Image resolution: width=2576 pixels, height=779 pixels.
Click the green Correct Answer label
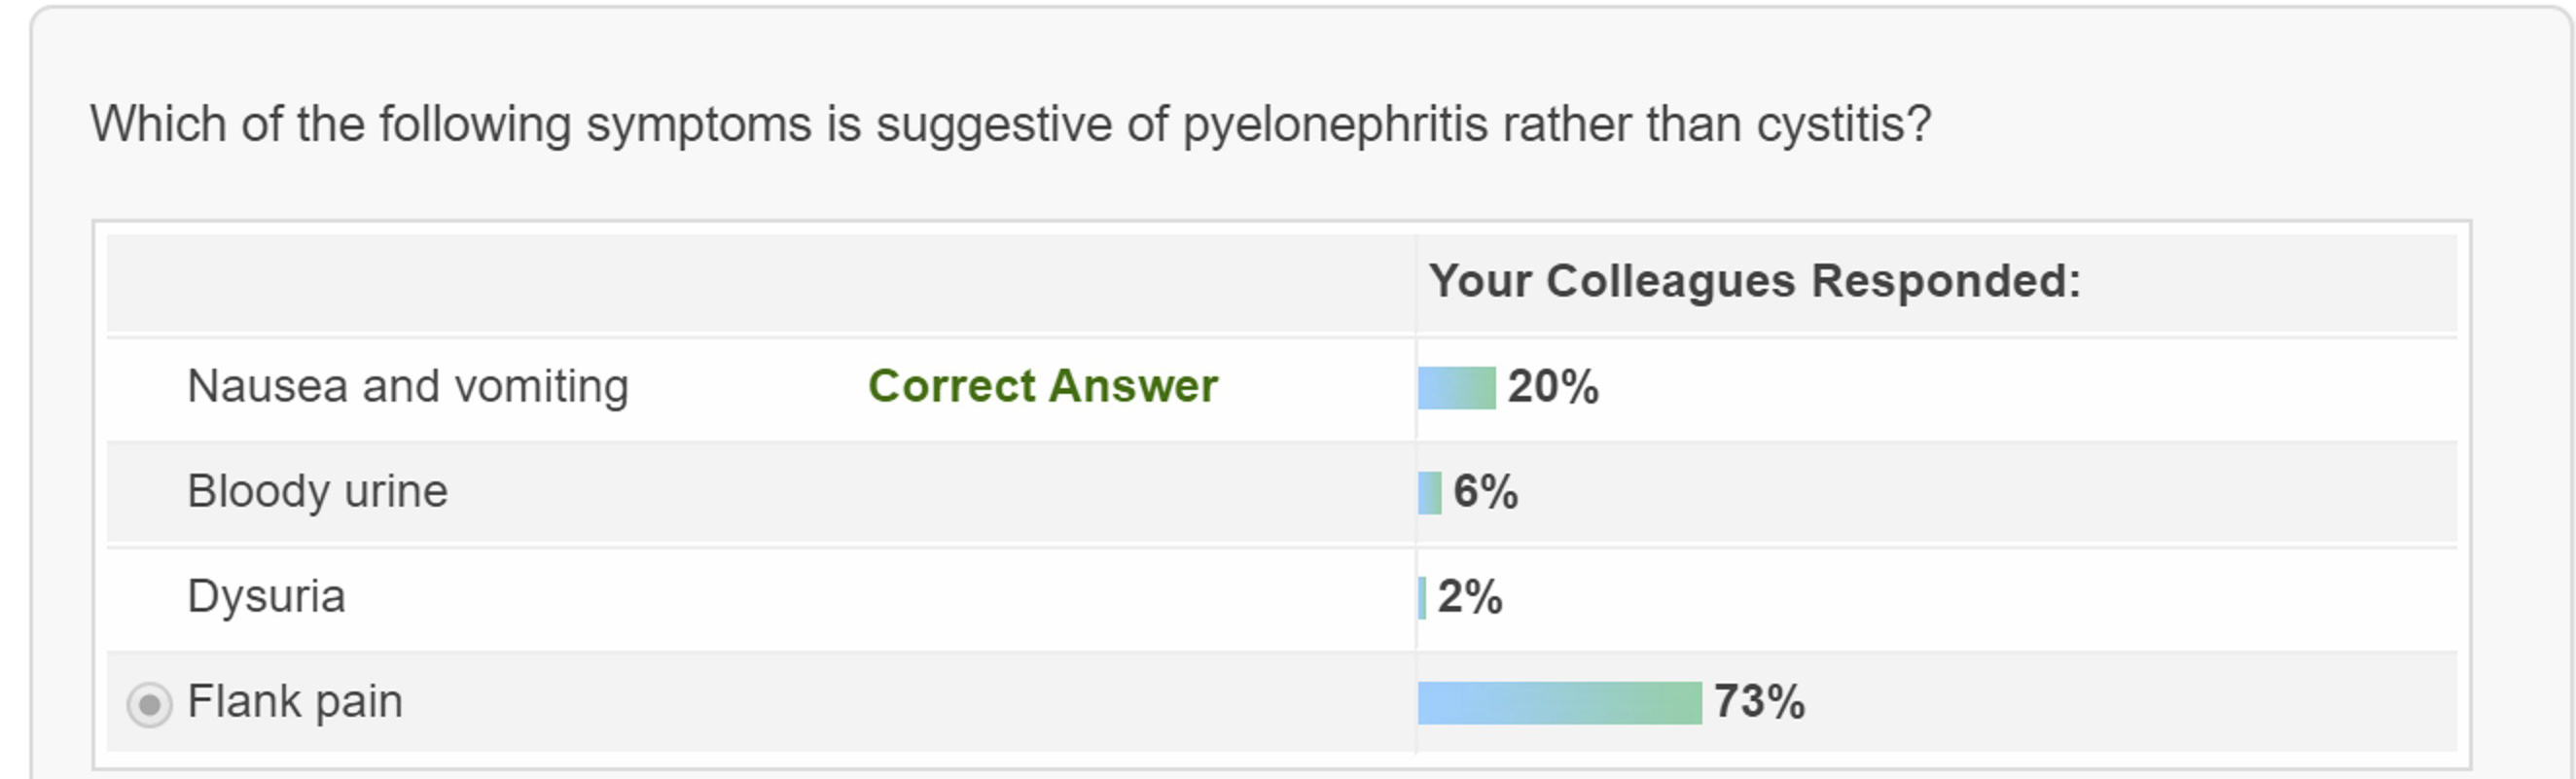[x=1043, y=386]
